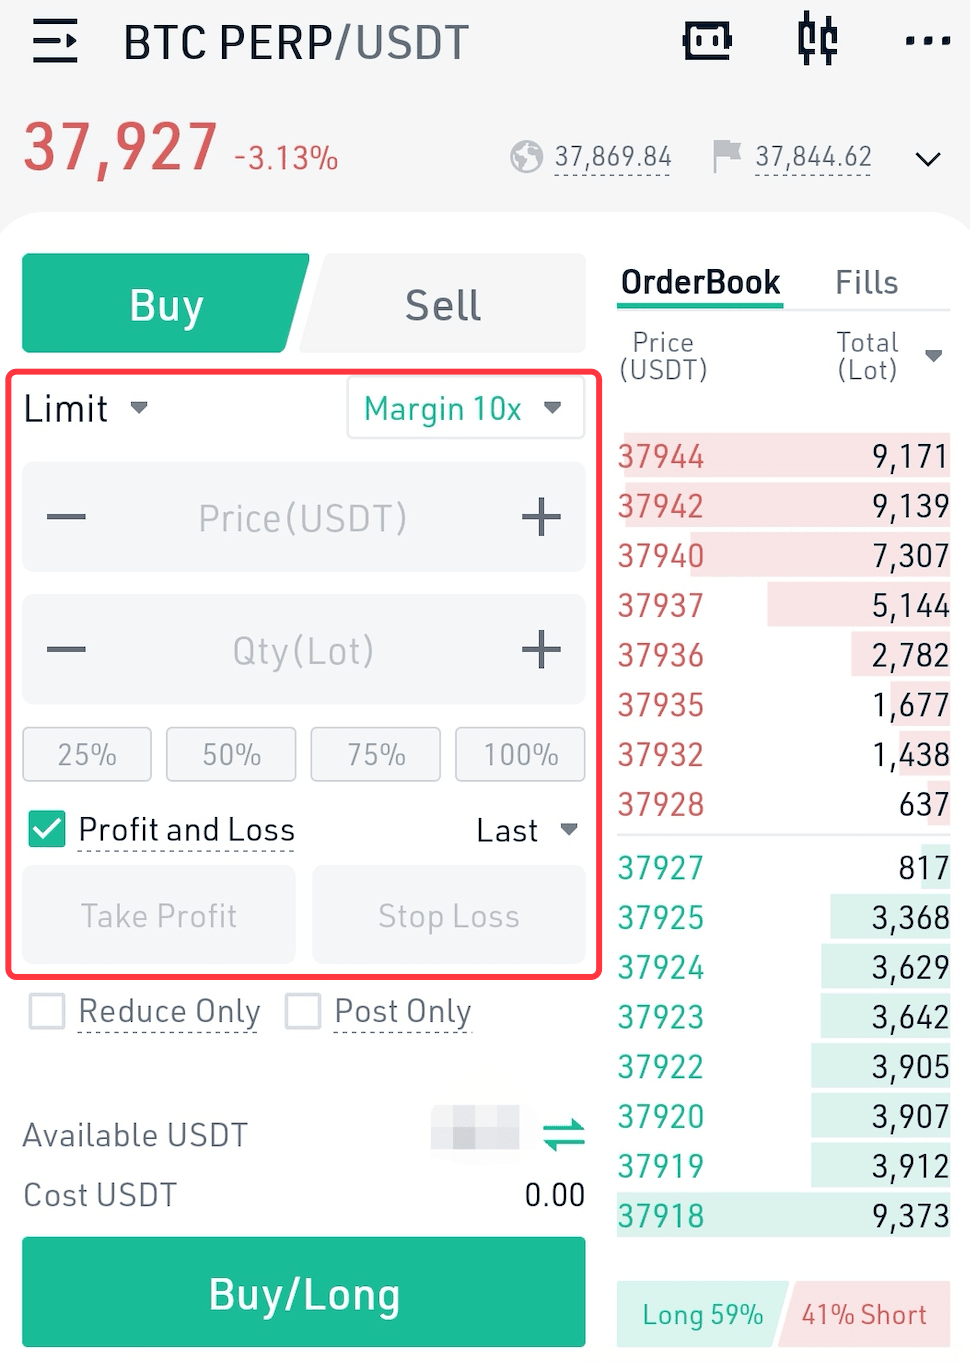The width and height of the screenshot is (970, 1362).
Task: Click the minus icon in Qty field
Action: 66,649
